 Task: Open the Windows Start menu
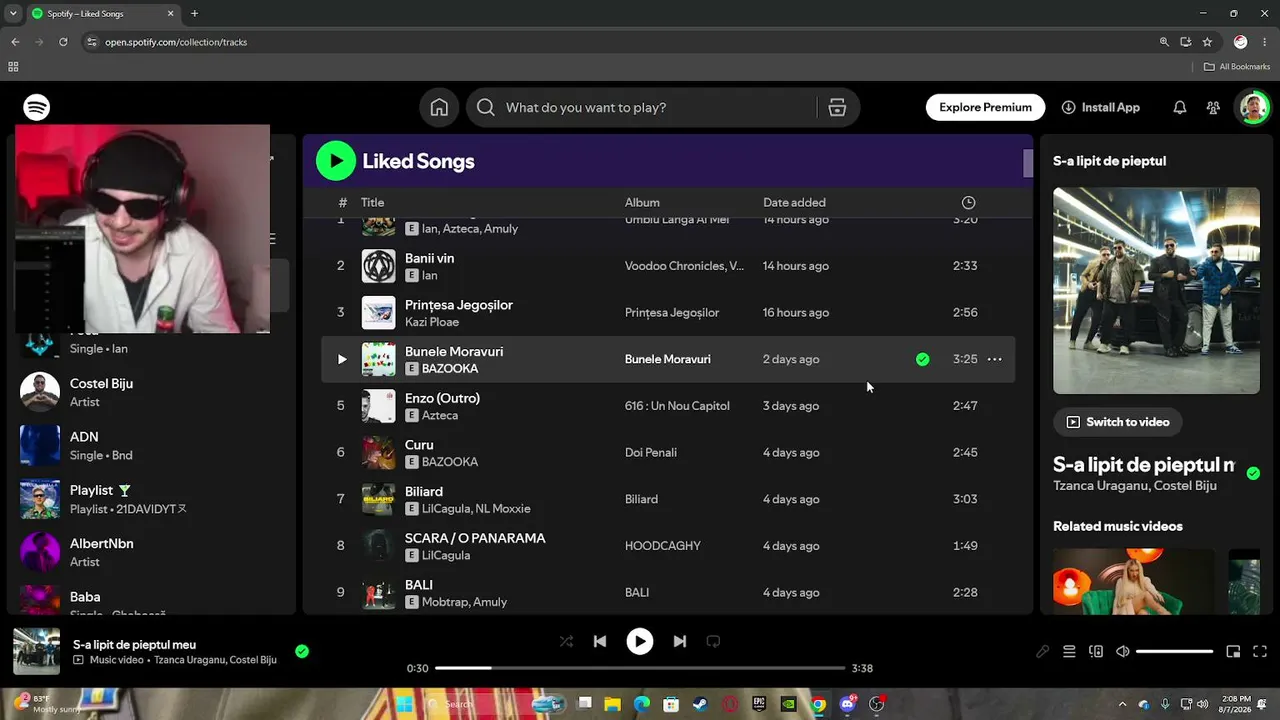[404, 704]
